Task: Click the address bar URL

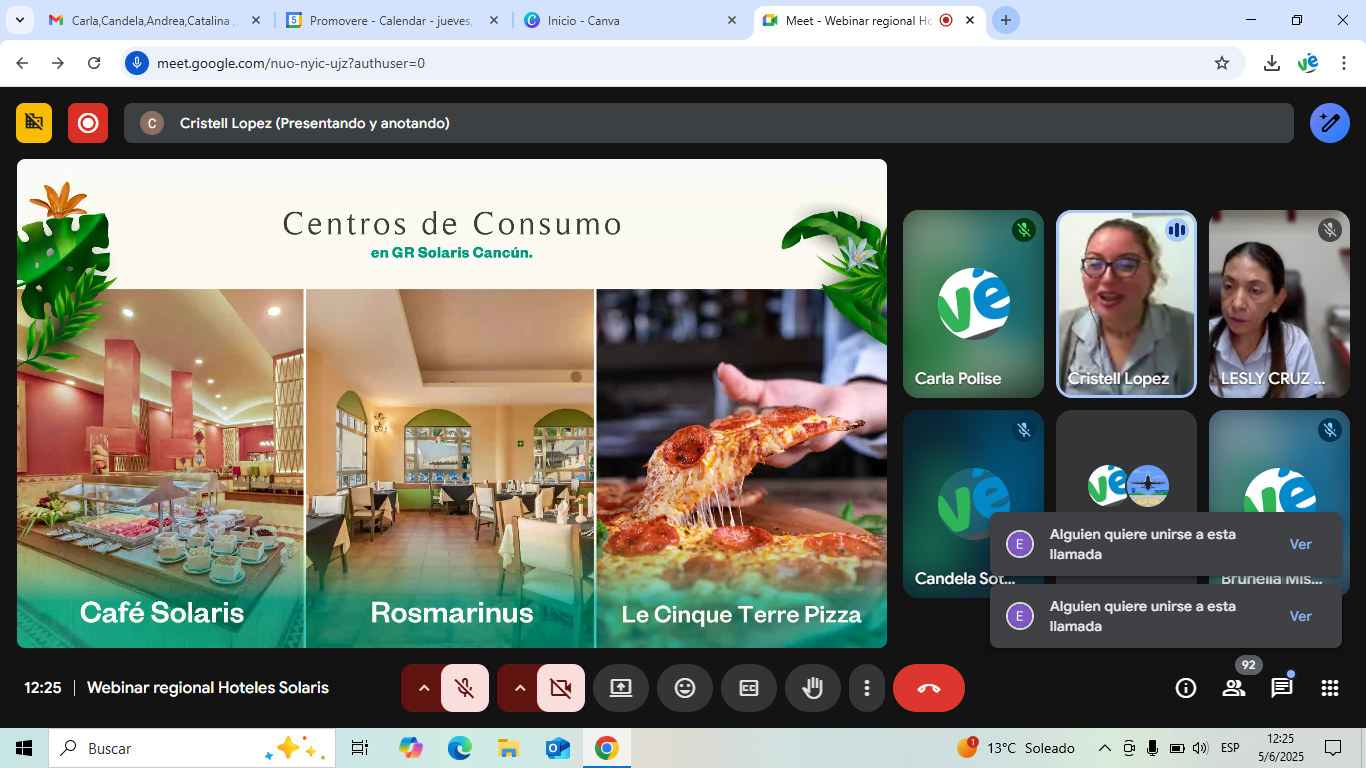Action: tap(291, 63)
